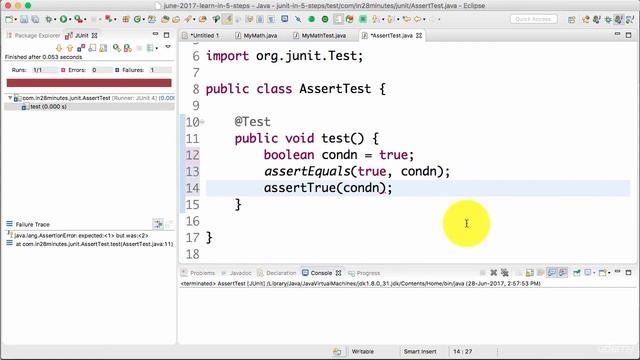Toggle Show Console When Standard Error Changes
This screenshot has height=360, width=640.
click(x=563, y=273)
